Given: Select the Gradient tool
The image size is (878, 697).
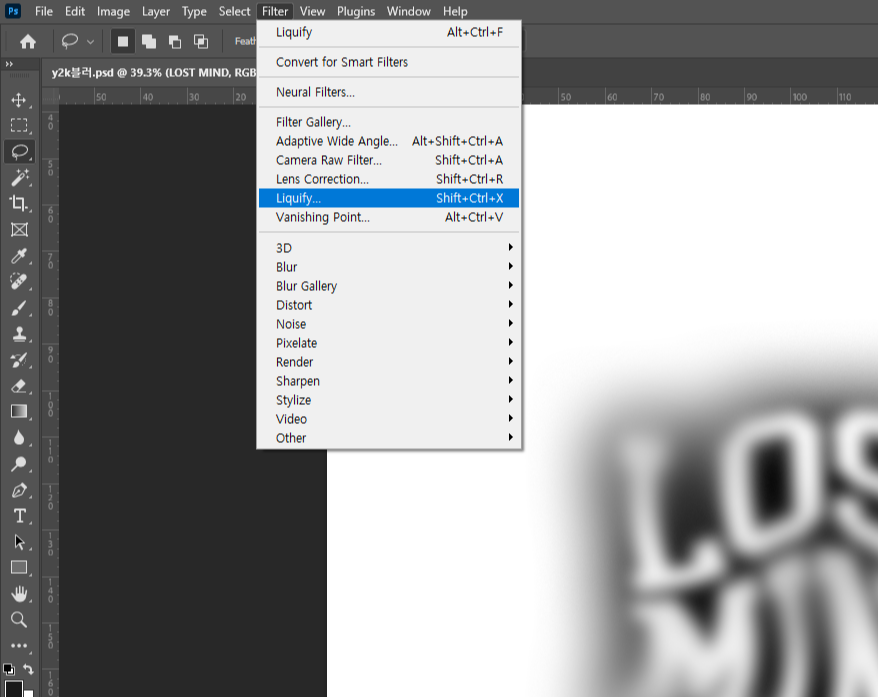Looking at the screenshot, I should 19,411.
